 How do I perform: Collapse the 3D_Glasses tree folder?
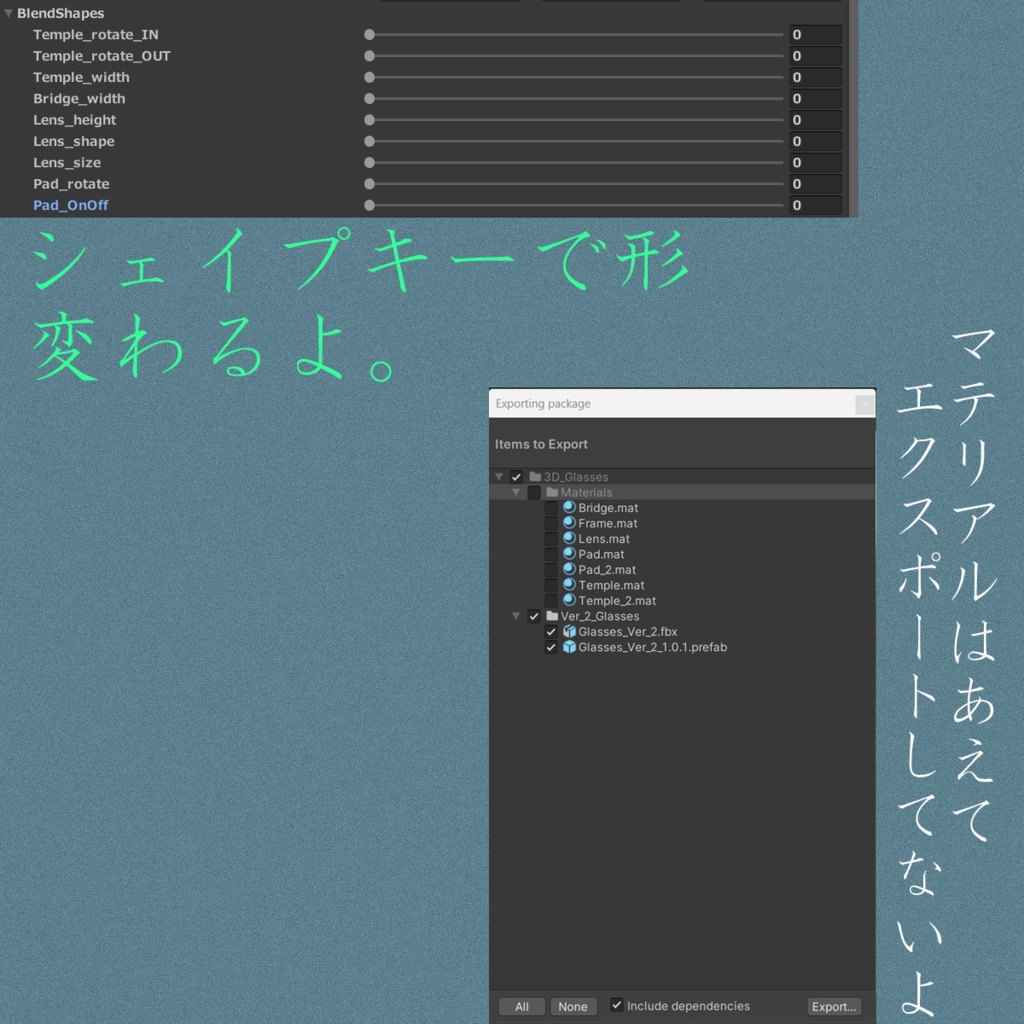(x=499, y=477)
